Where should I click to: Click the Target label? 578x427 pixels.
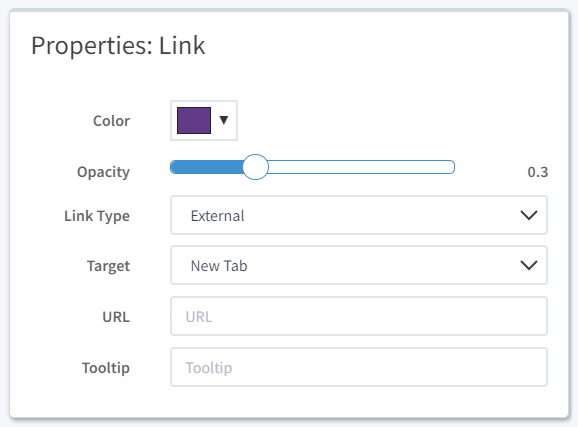[x=108, y=266]
